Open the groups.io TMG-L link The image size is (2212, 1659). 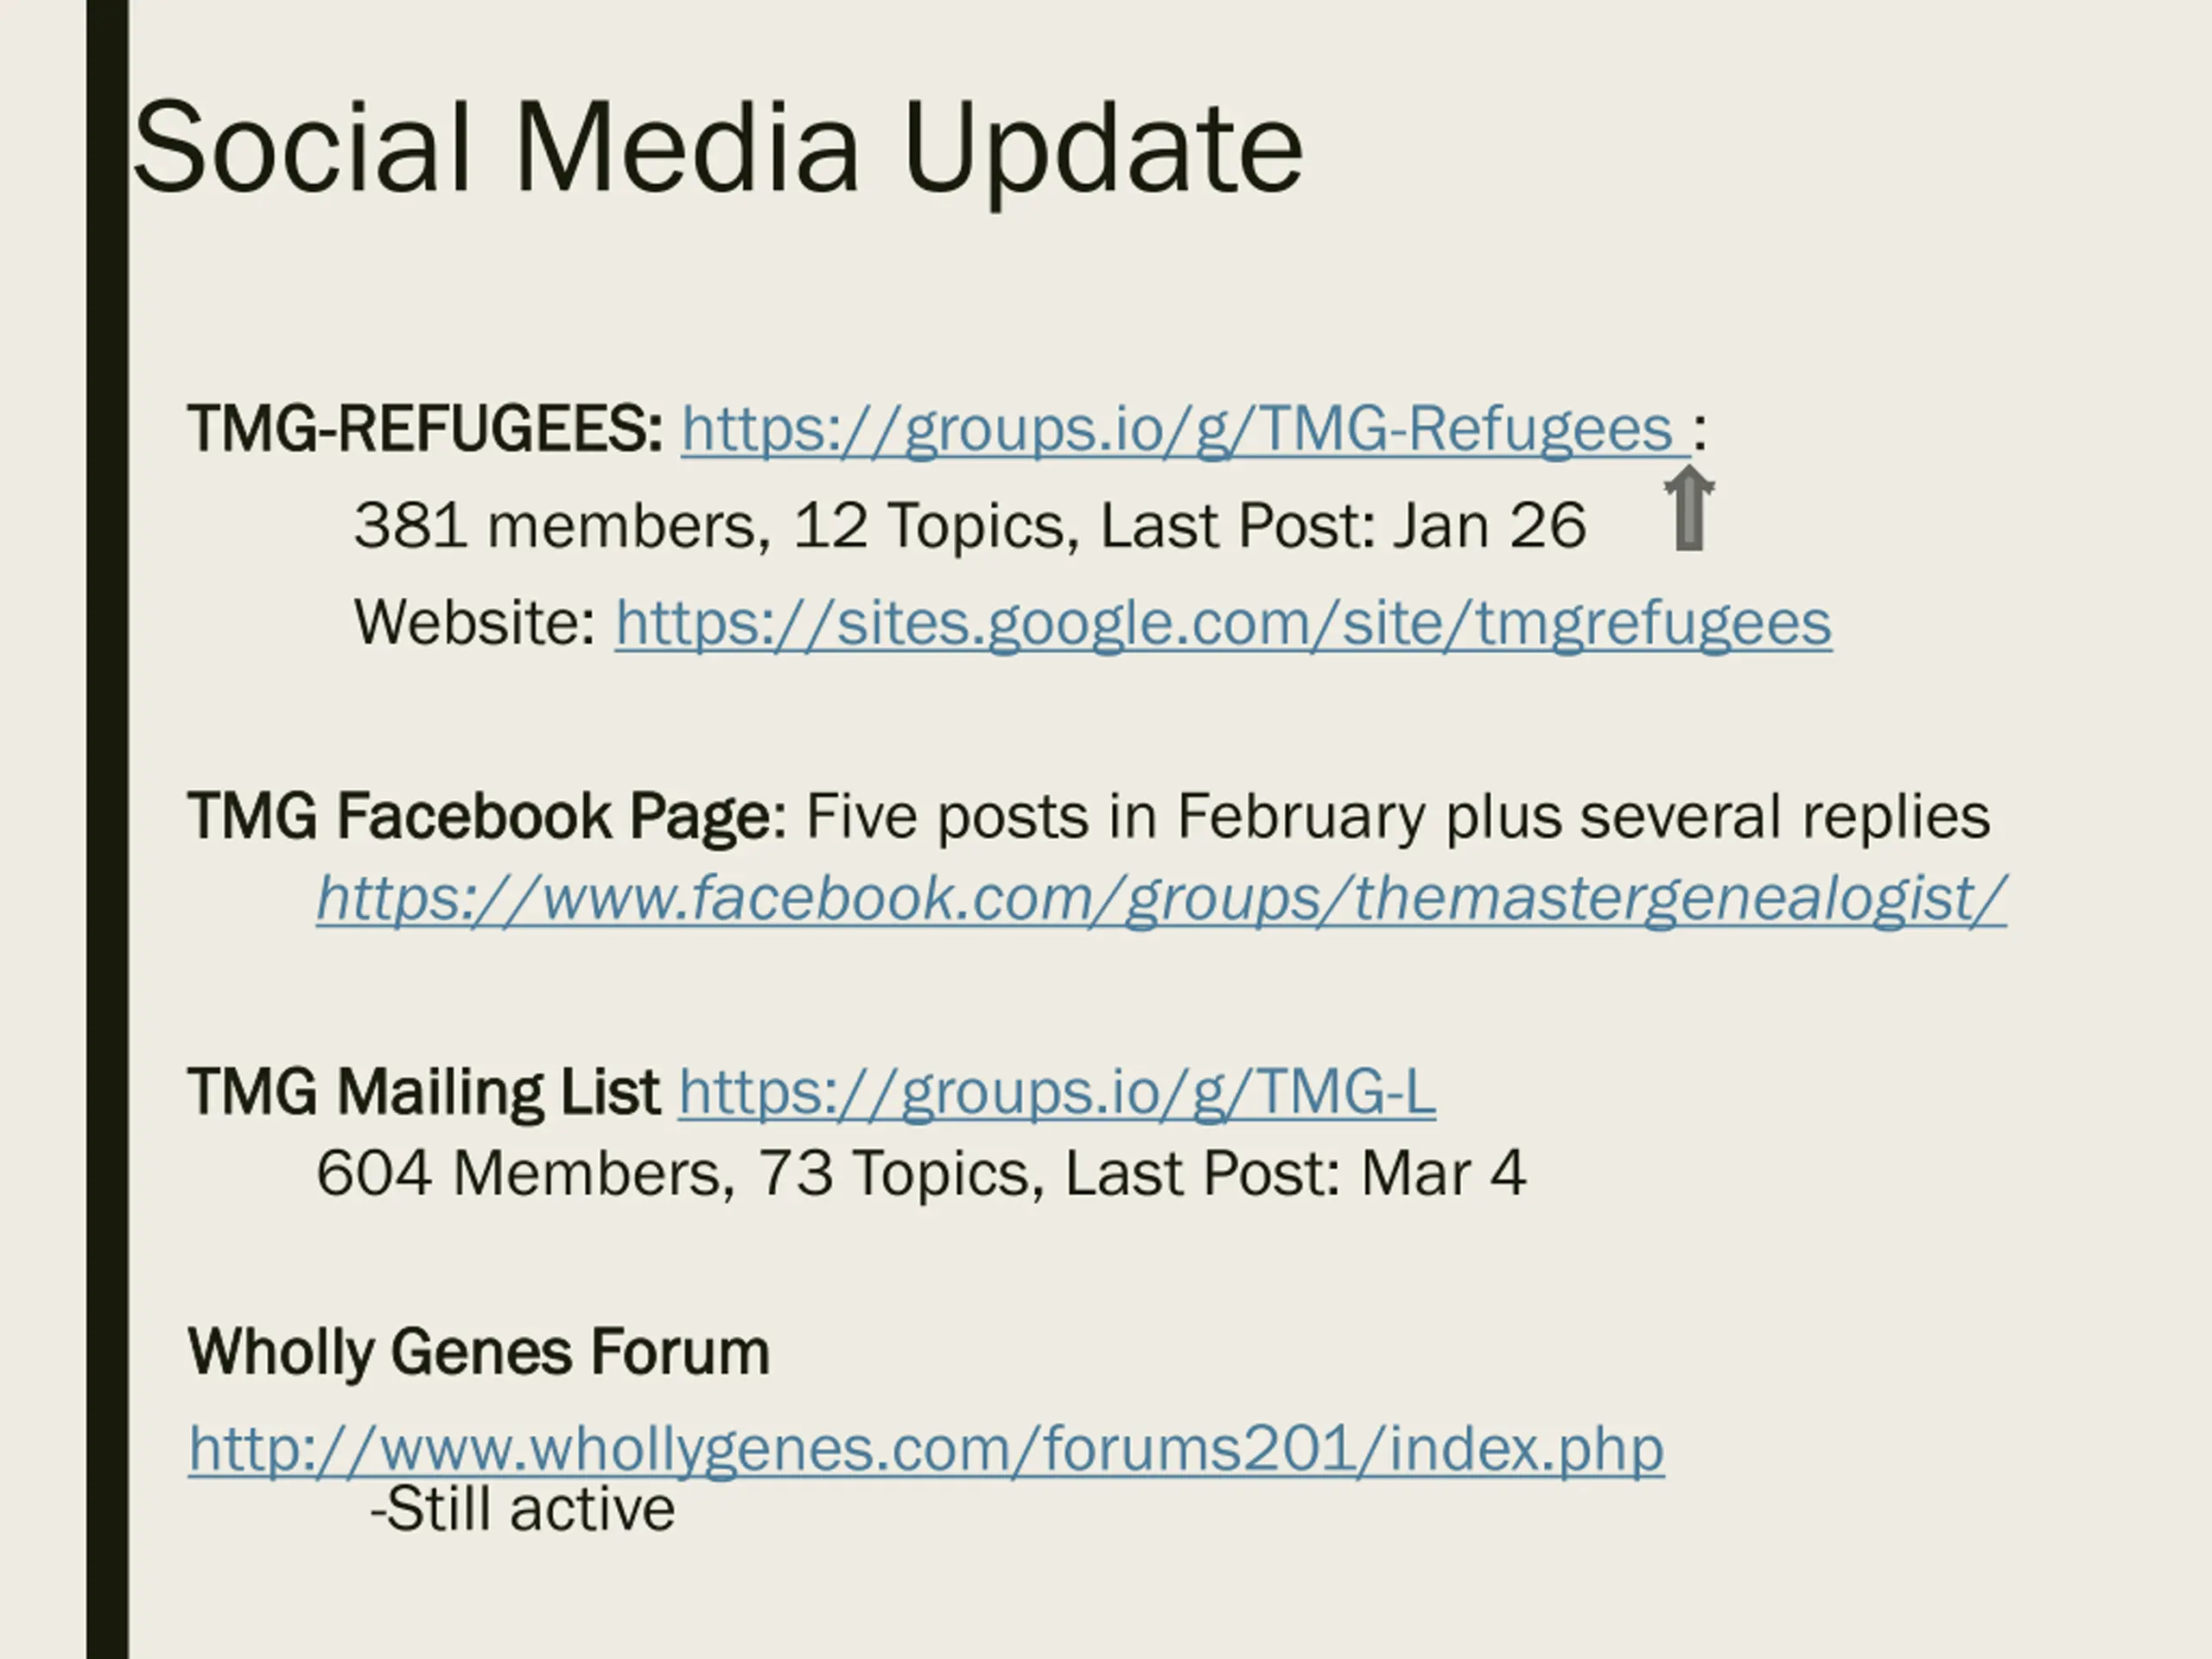1057,1091
